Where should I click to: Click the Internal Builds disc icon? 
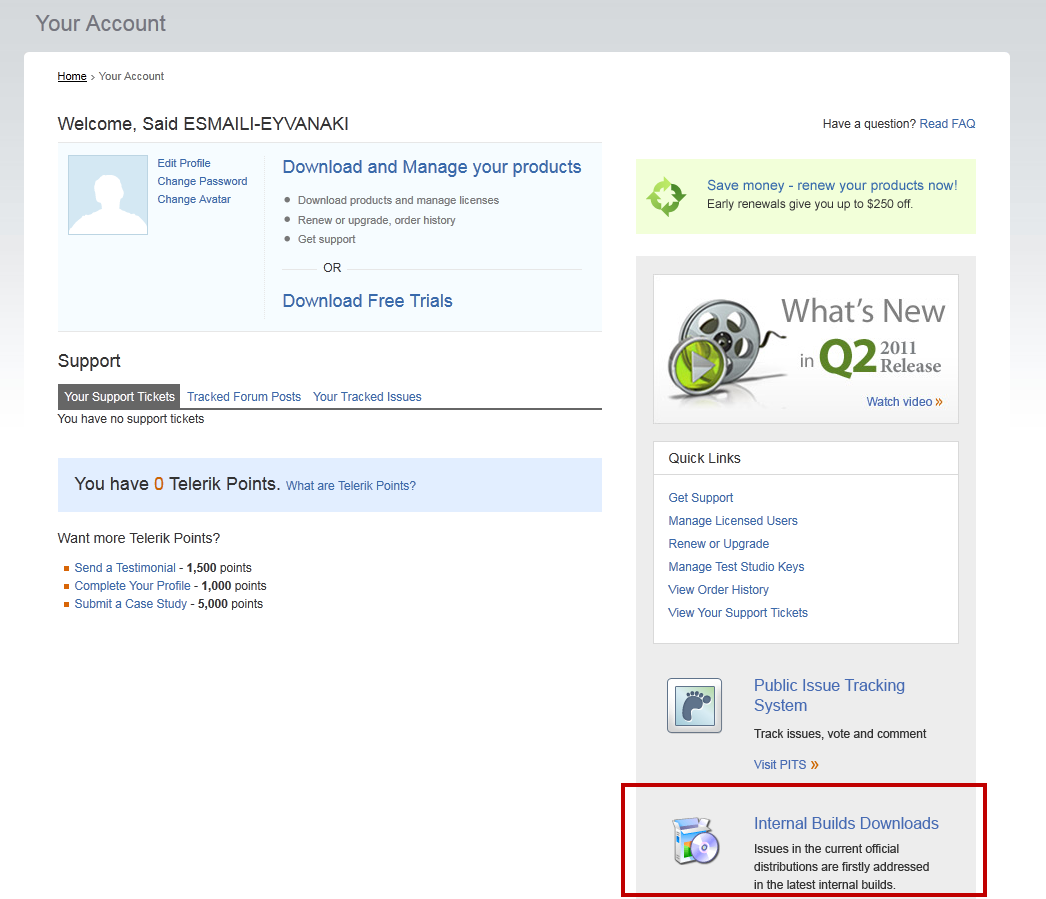[694, 841]
